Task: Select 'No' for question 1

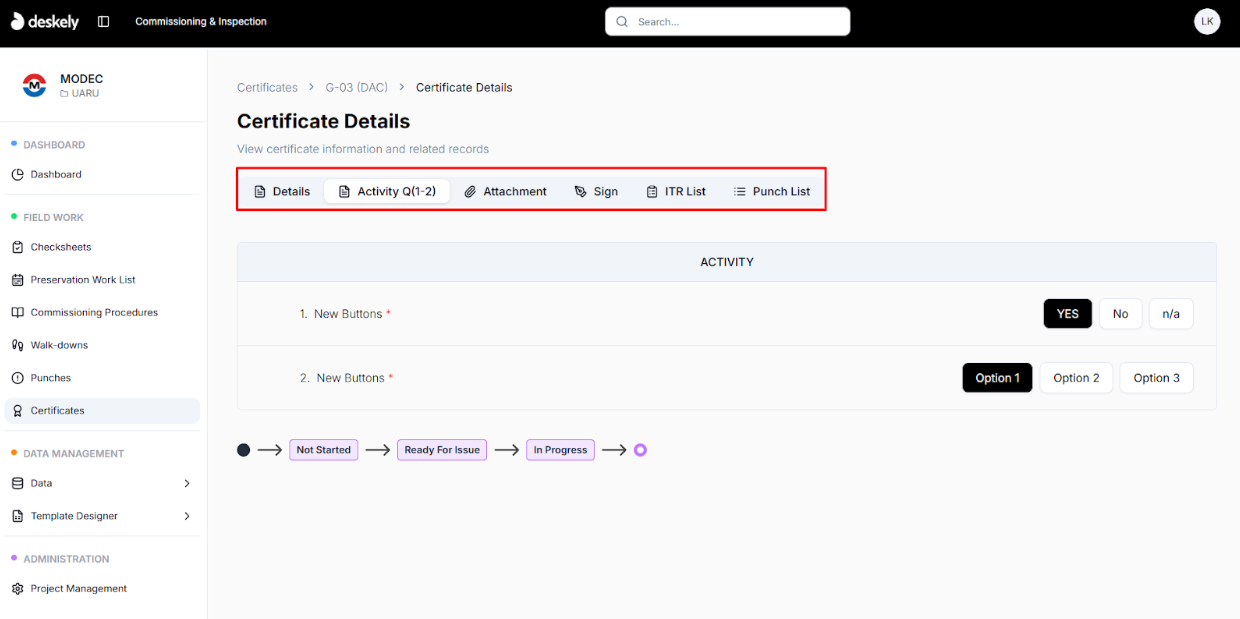Action: click(1120, 314)
